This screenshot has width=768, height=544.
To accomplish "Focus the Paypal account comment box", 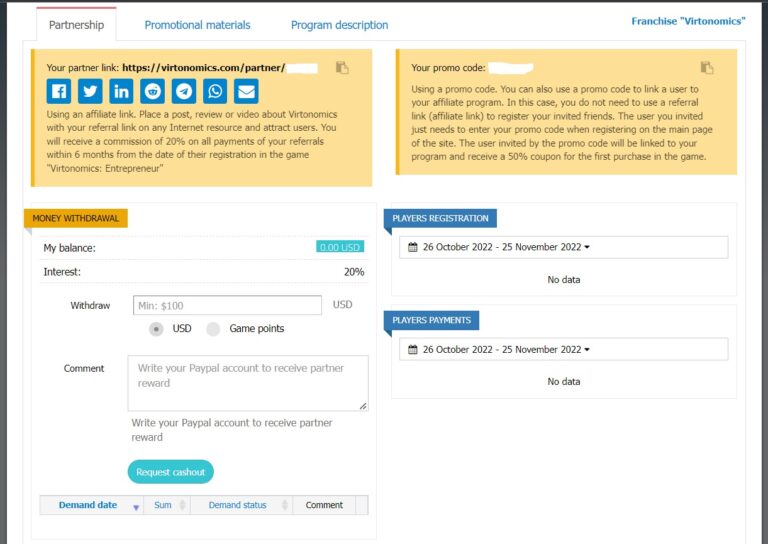I will click(x=247, y=383).
